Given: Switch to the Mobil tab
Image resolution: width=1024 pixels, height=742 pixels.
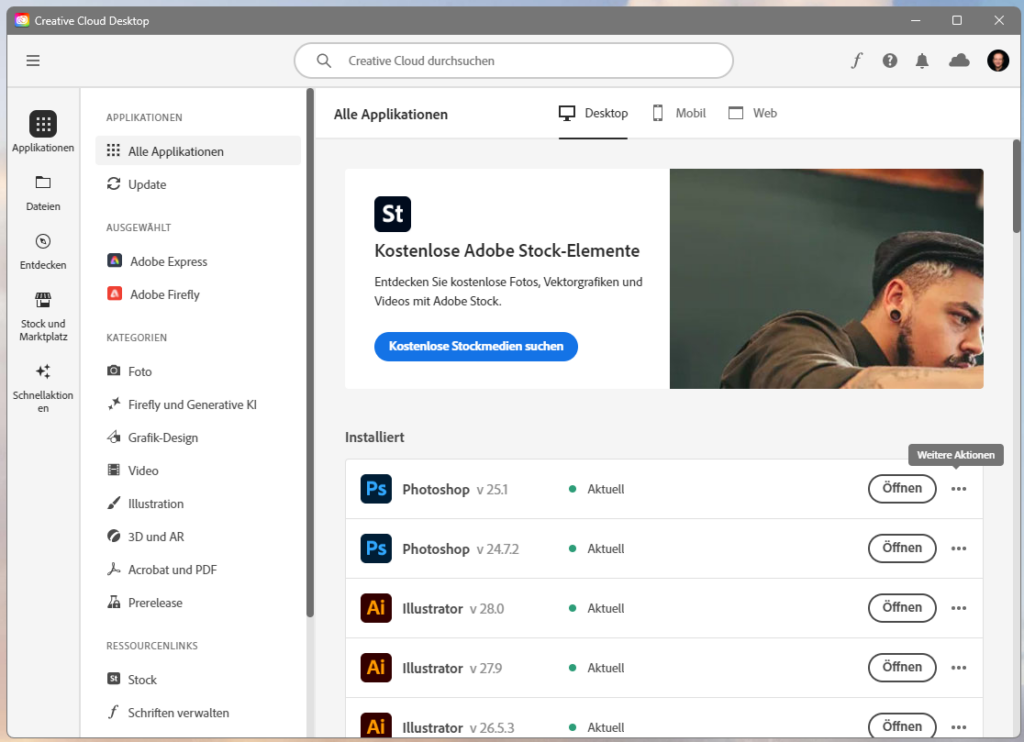Looking at the screenshot, I should (679, 114).
